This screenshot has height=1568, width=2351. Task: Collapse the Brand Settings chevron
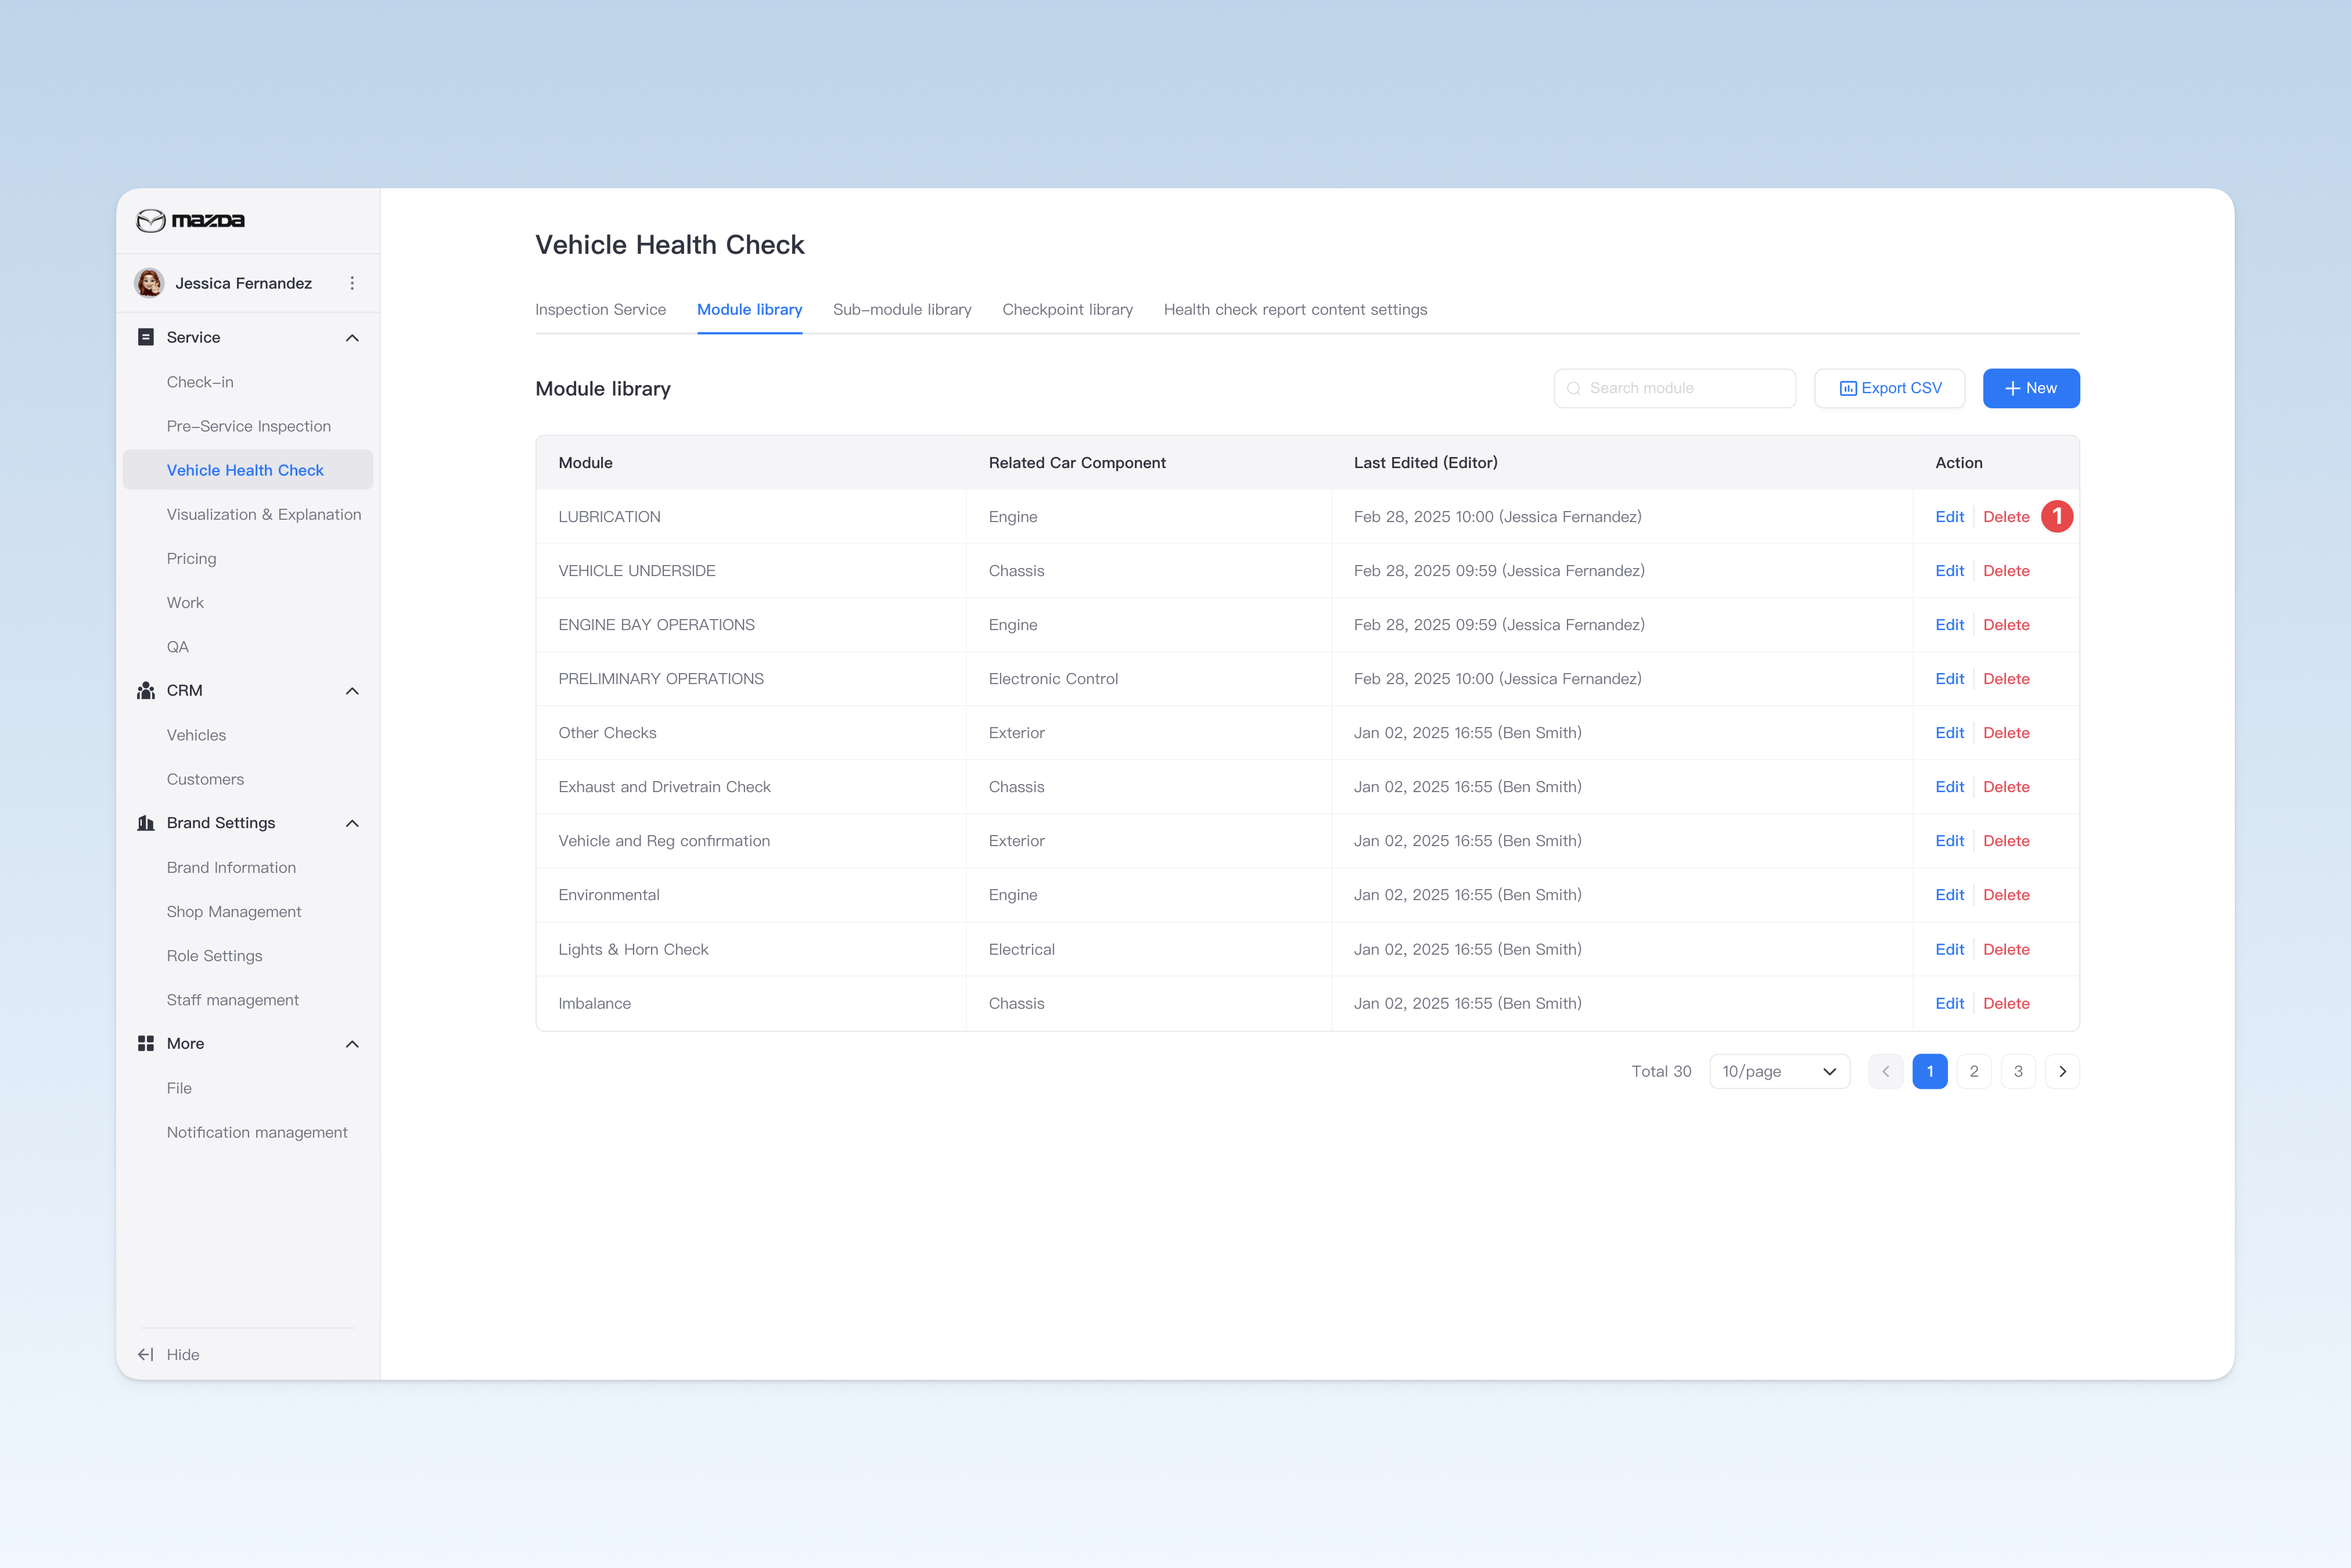tap(352, 823)
